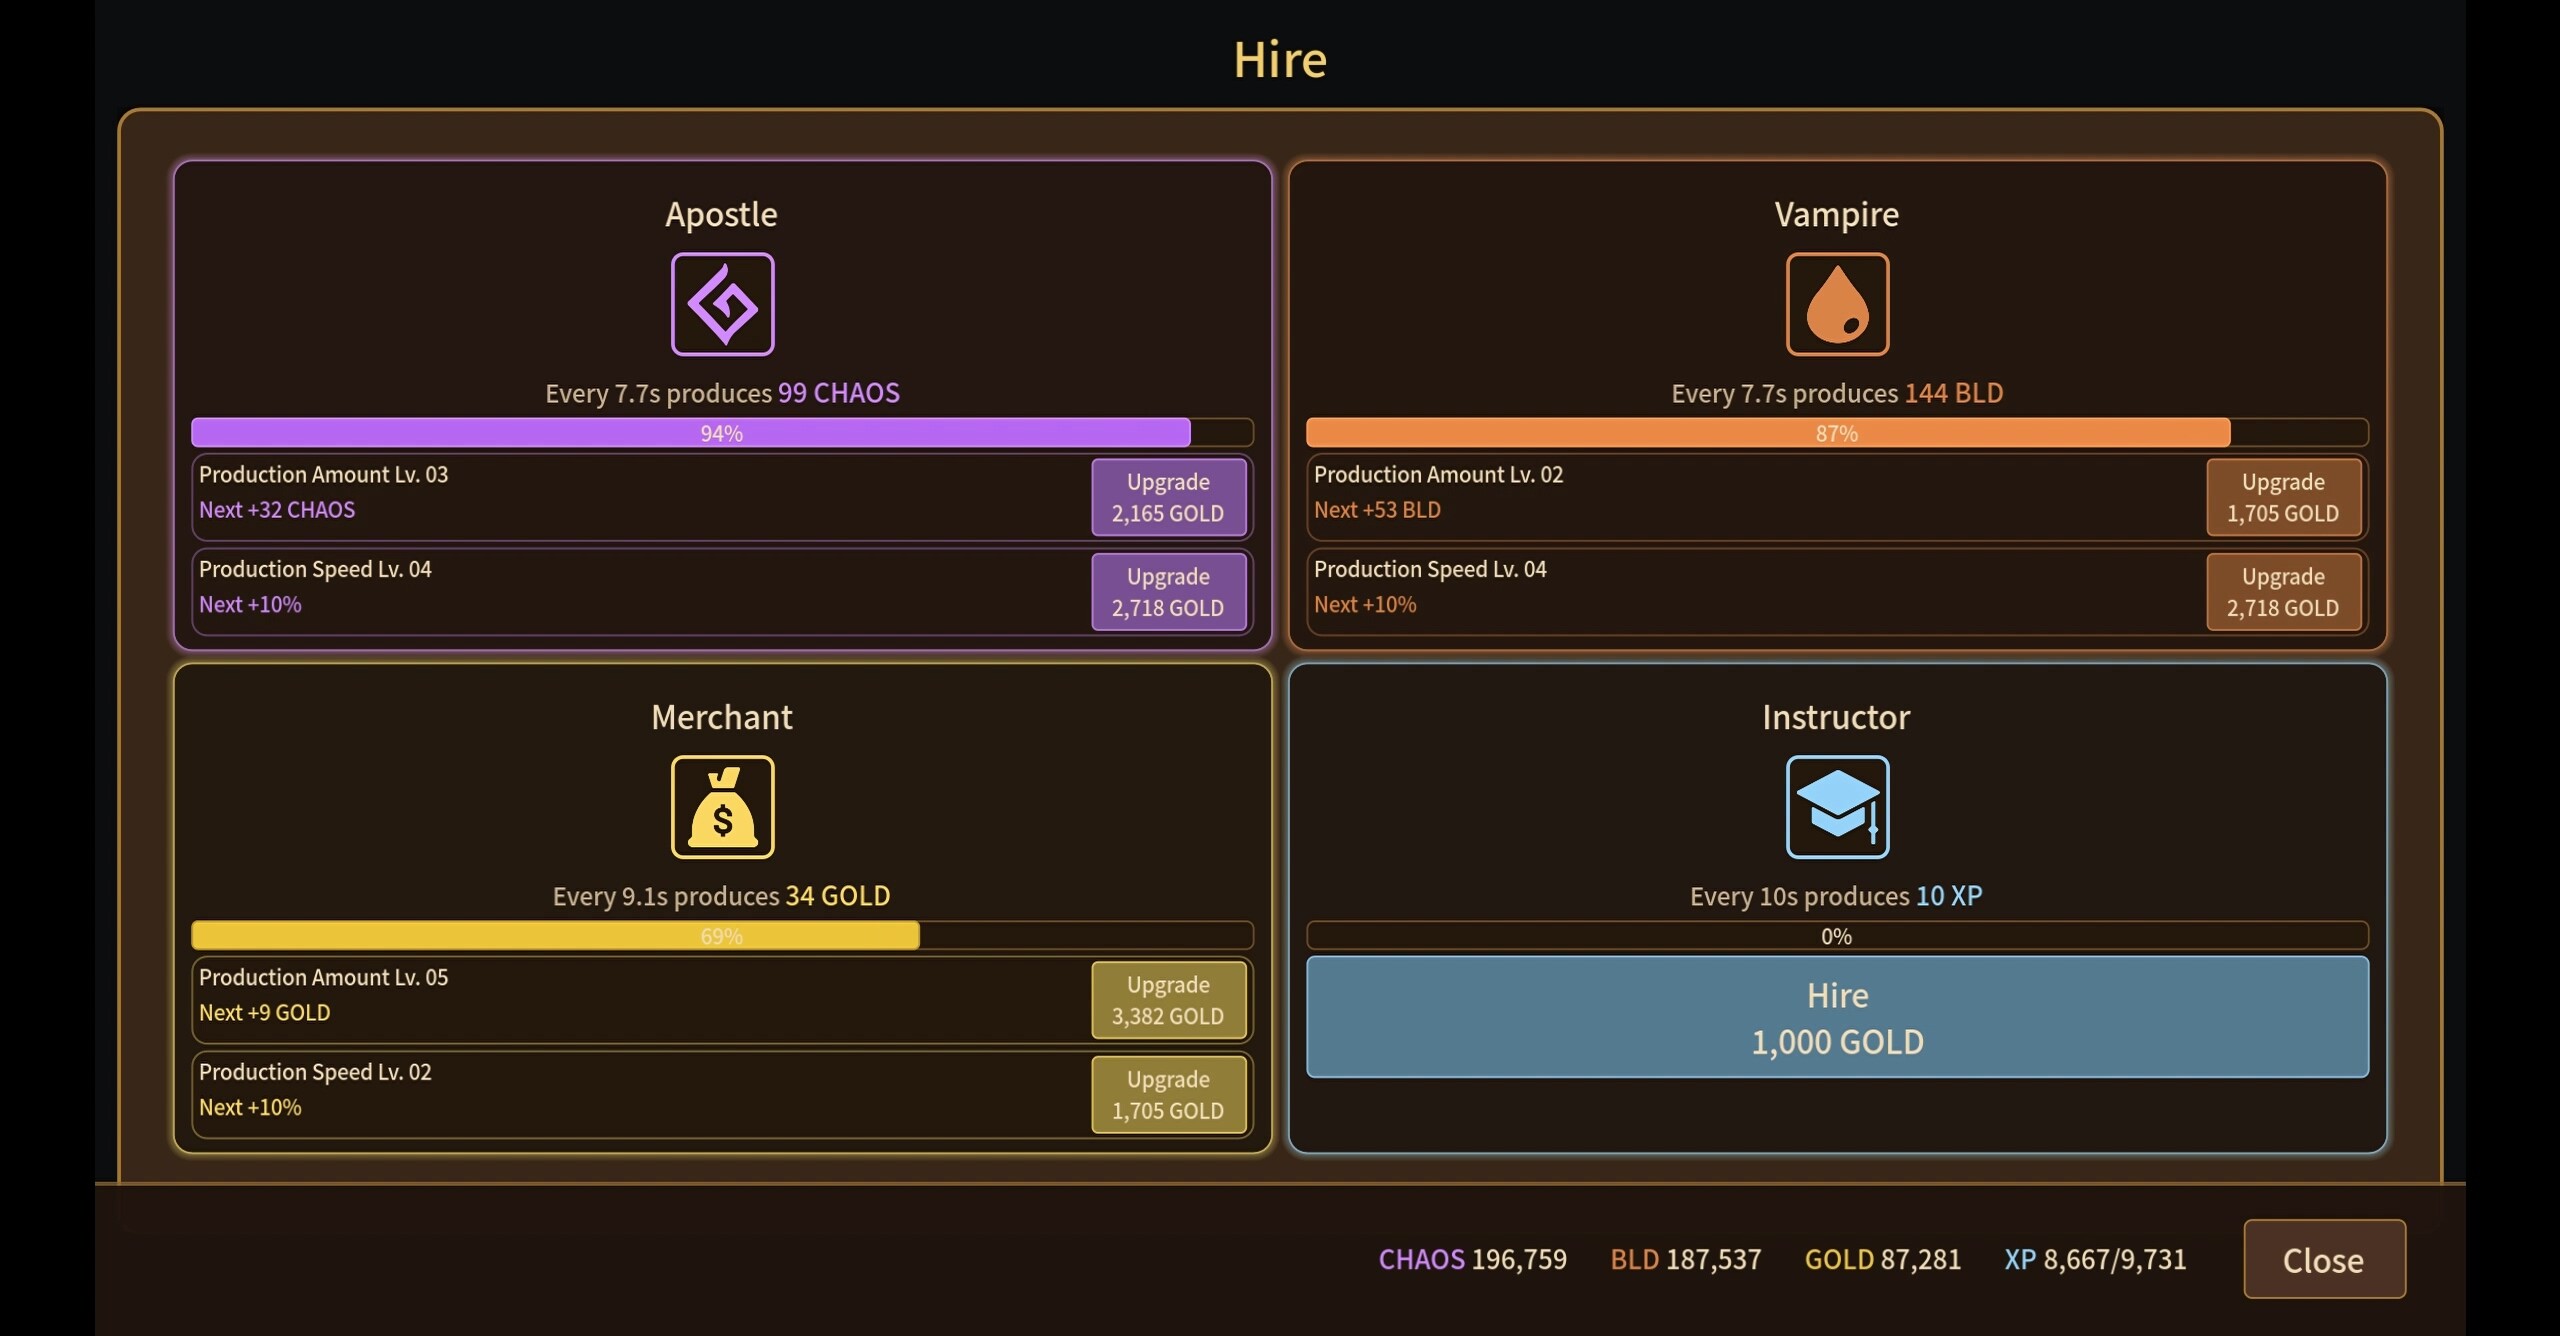Click 'Every 9.1s produces 34 GOLD' text
Screen dimensions: 2560x1336
(721, 896)
